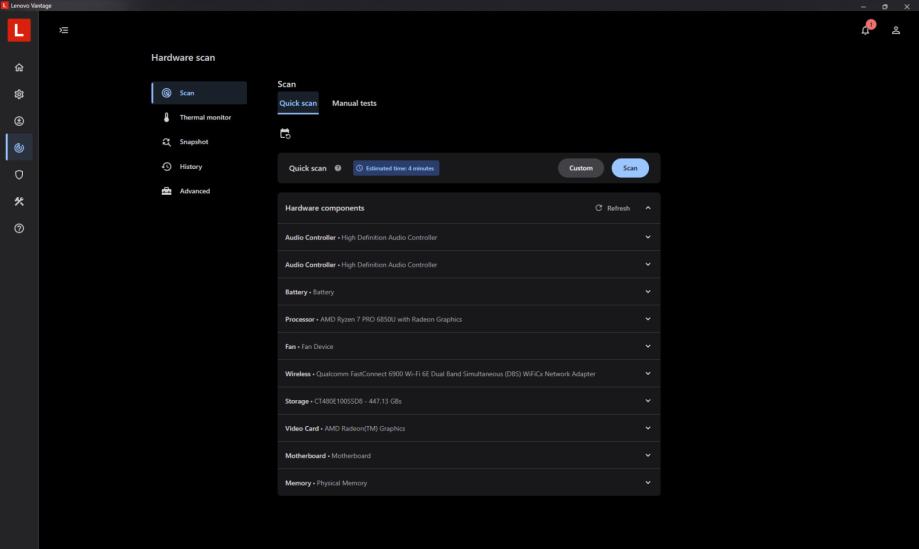
Task: Click Refresh hardware components
Action: coord(612,208)
